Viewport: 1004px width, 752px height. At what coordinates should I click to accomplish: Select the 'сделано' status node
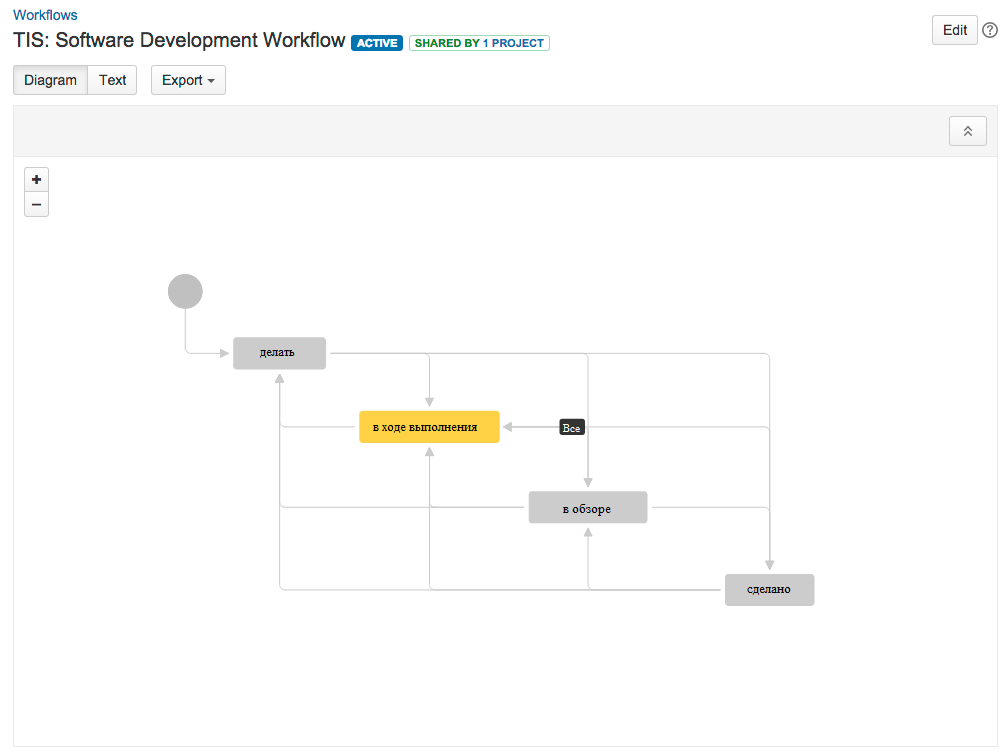[x=769, y=590]
